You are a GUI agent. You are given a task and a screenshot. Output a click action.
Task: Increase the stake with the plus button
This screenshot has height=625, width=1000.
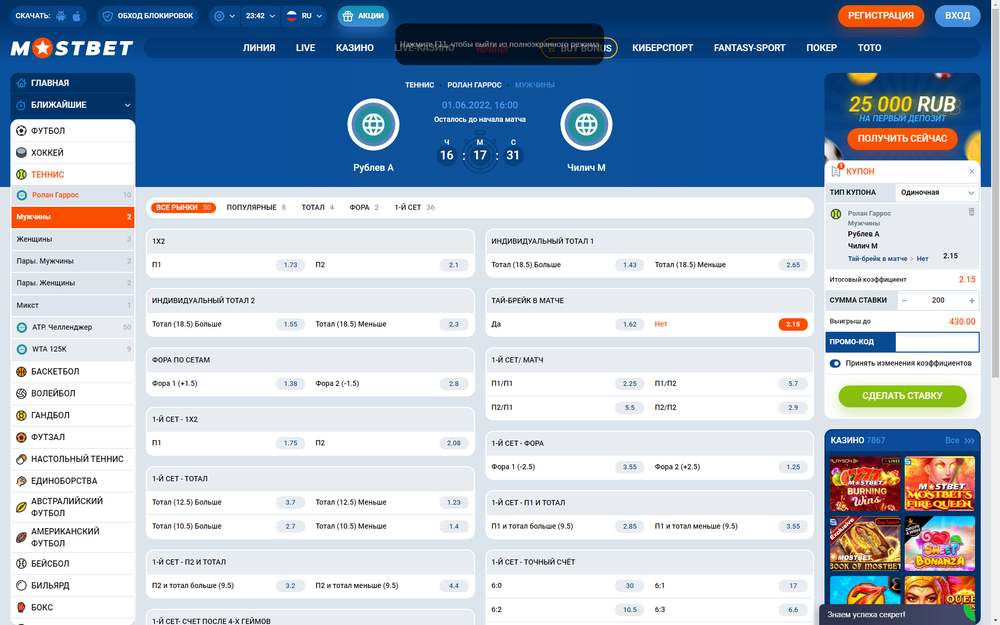972,300
